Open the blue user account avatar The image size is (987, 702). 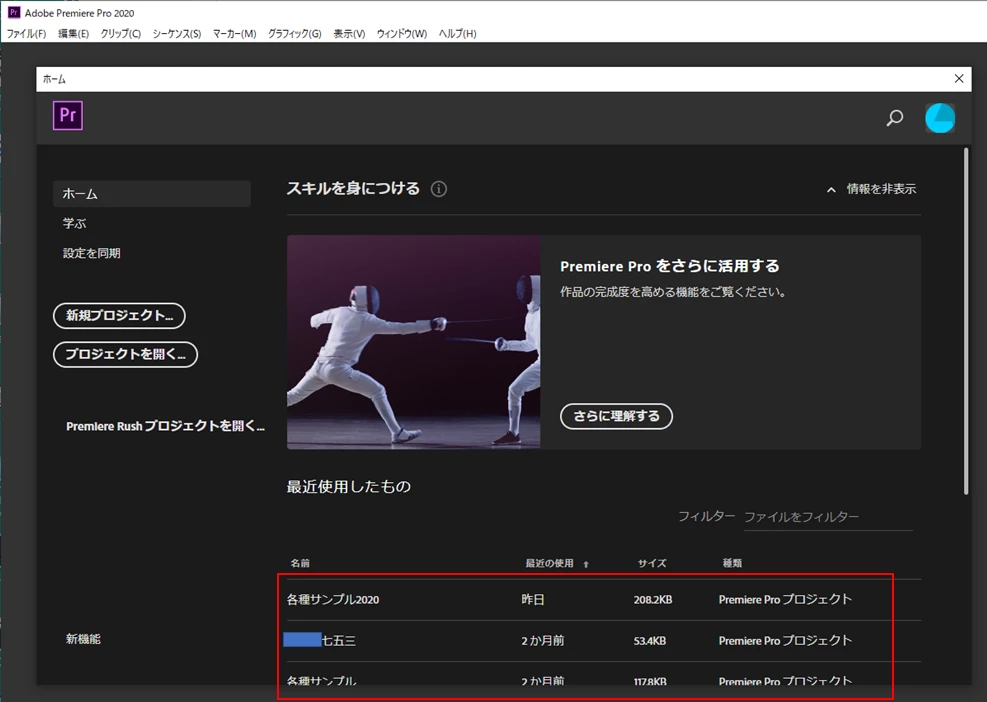click(940, 118)
